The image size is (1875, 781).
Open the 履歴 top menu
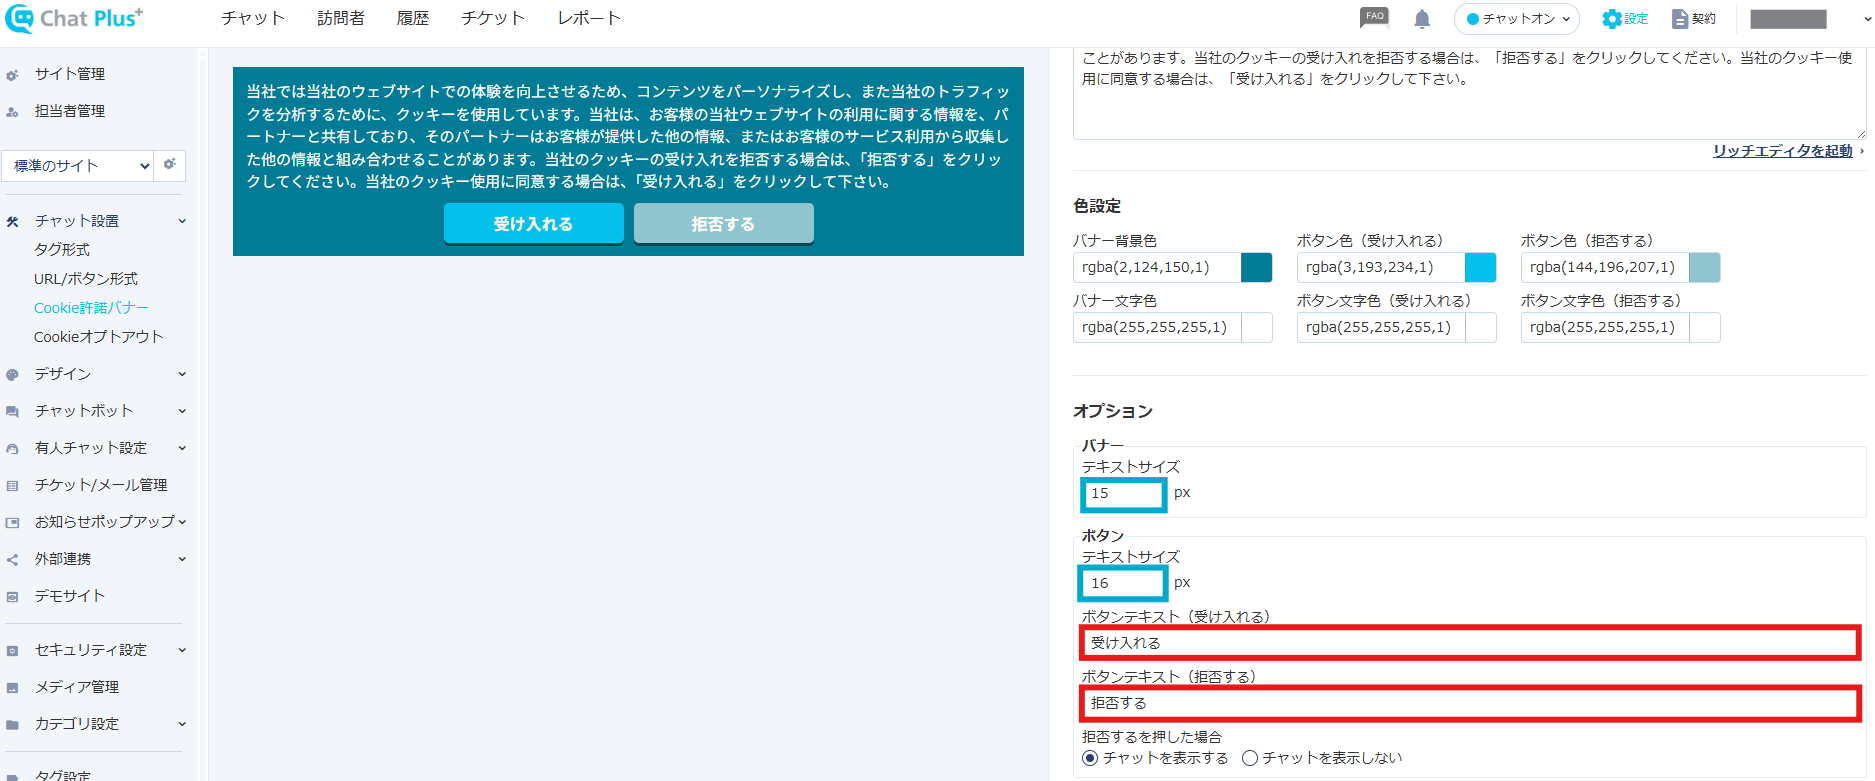tap(413, 18)
